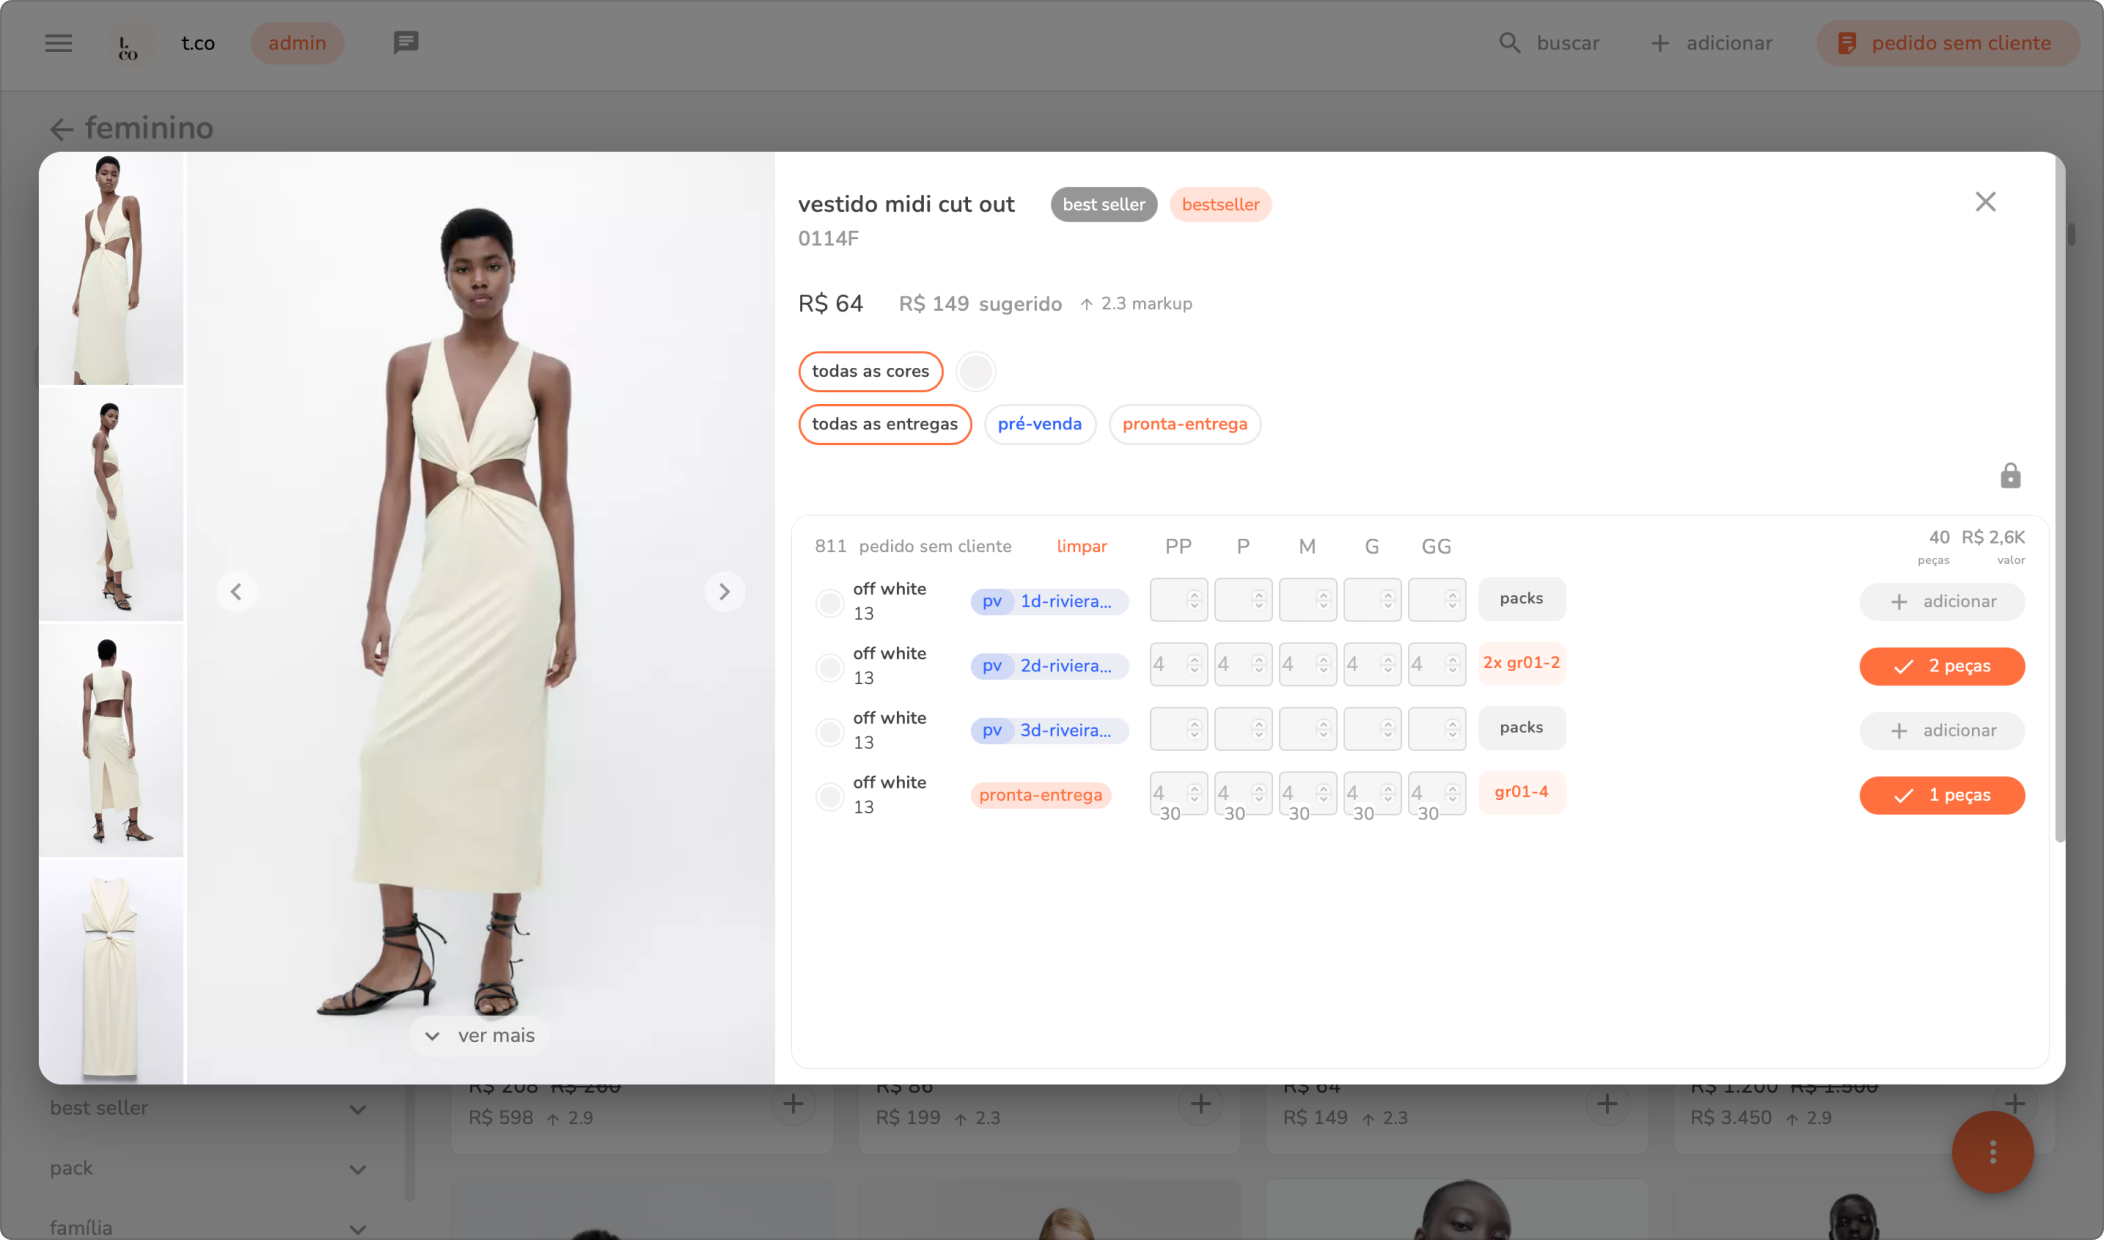
Task: Expand the best seller filter
Action: 357,1109
